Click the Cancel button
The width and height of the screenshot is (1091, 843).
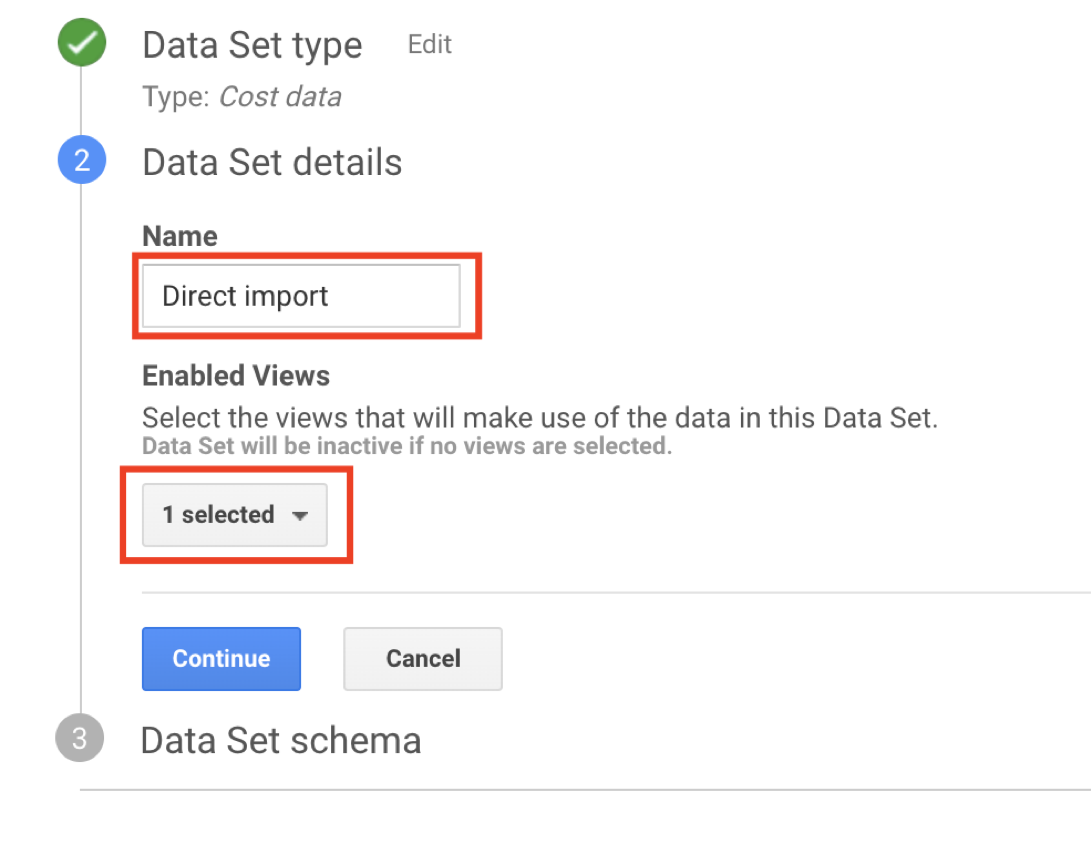(423, 659)
